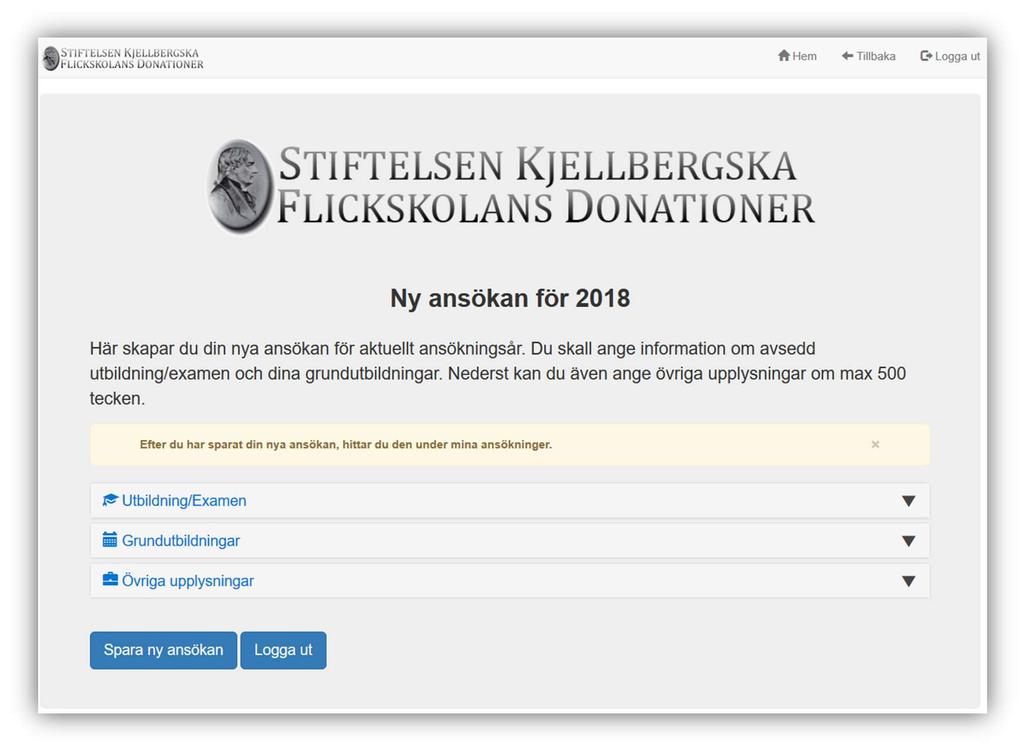Click the graduation cap icon beside Utbildning/Examen

pos(110,500)
